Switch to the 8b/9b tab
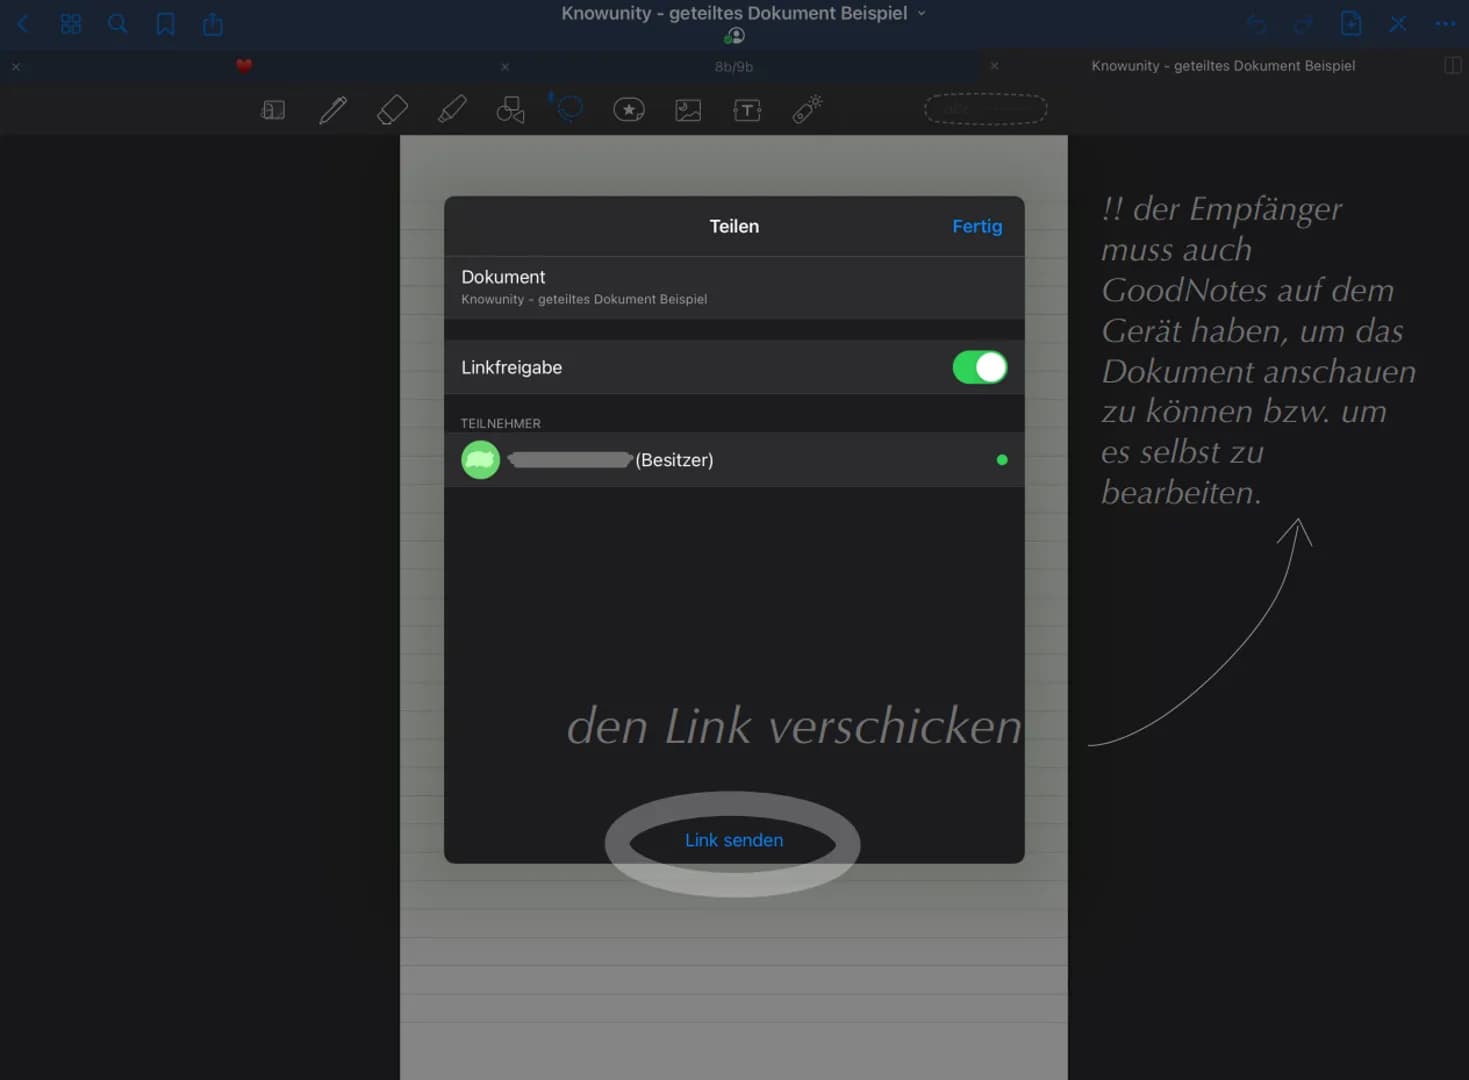Viewport: 1469px width, 1080px height. pyautogui.click(x=734, y=67)
